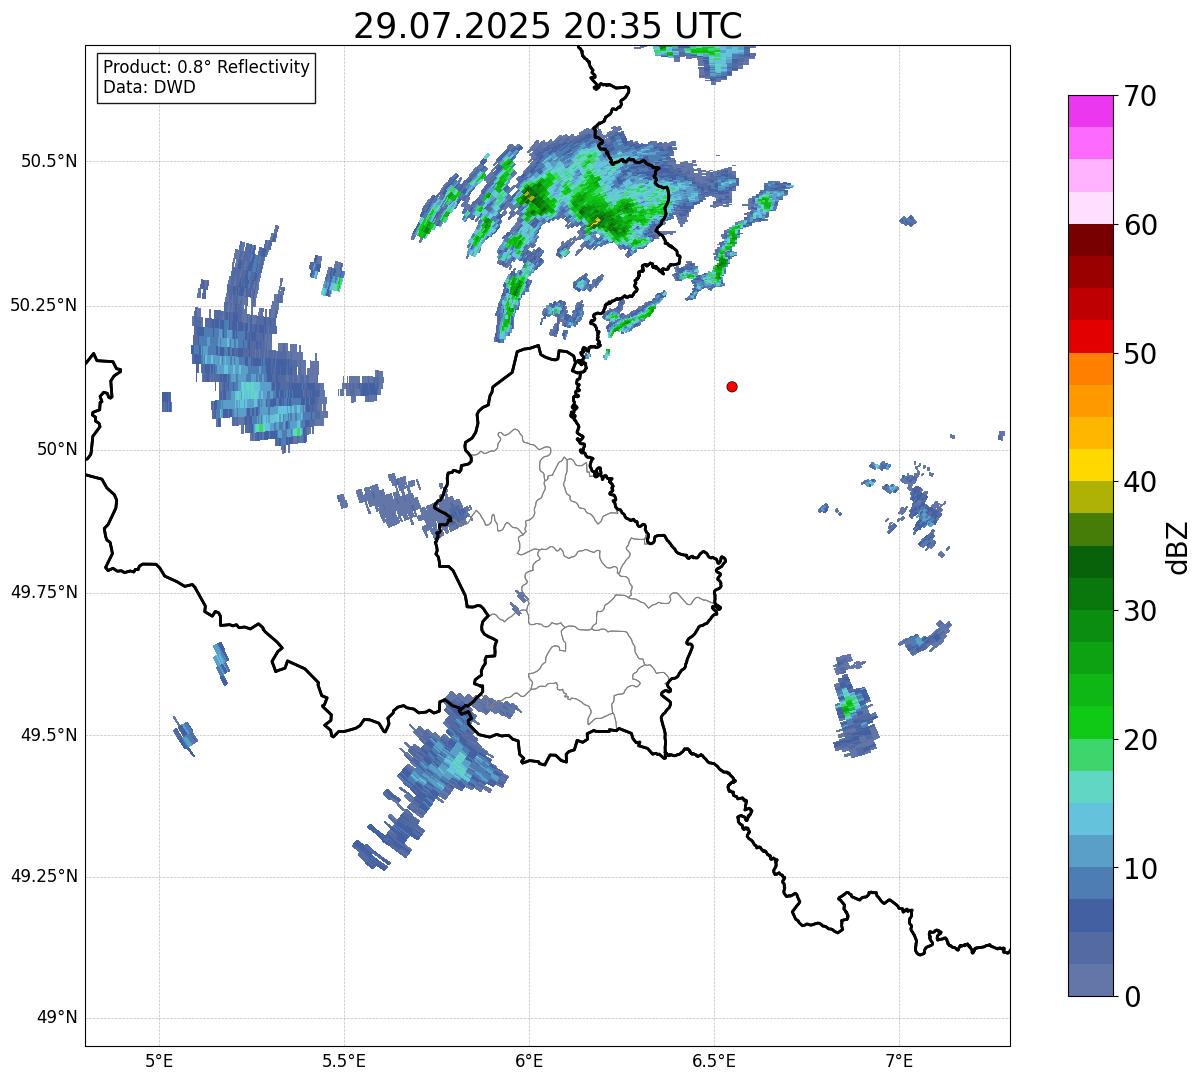Image resolution: width=1202 pixels, height=1081 pixels.
Task: Click the latitude label 49.25°N
Action: 44,876
